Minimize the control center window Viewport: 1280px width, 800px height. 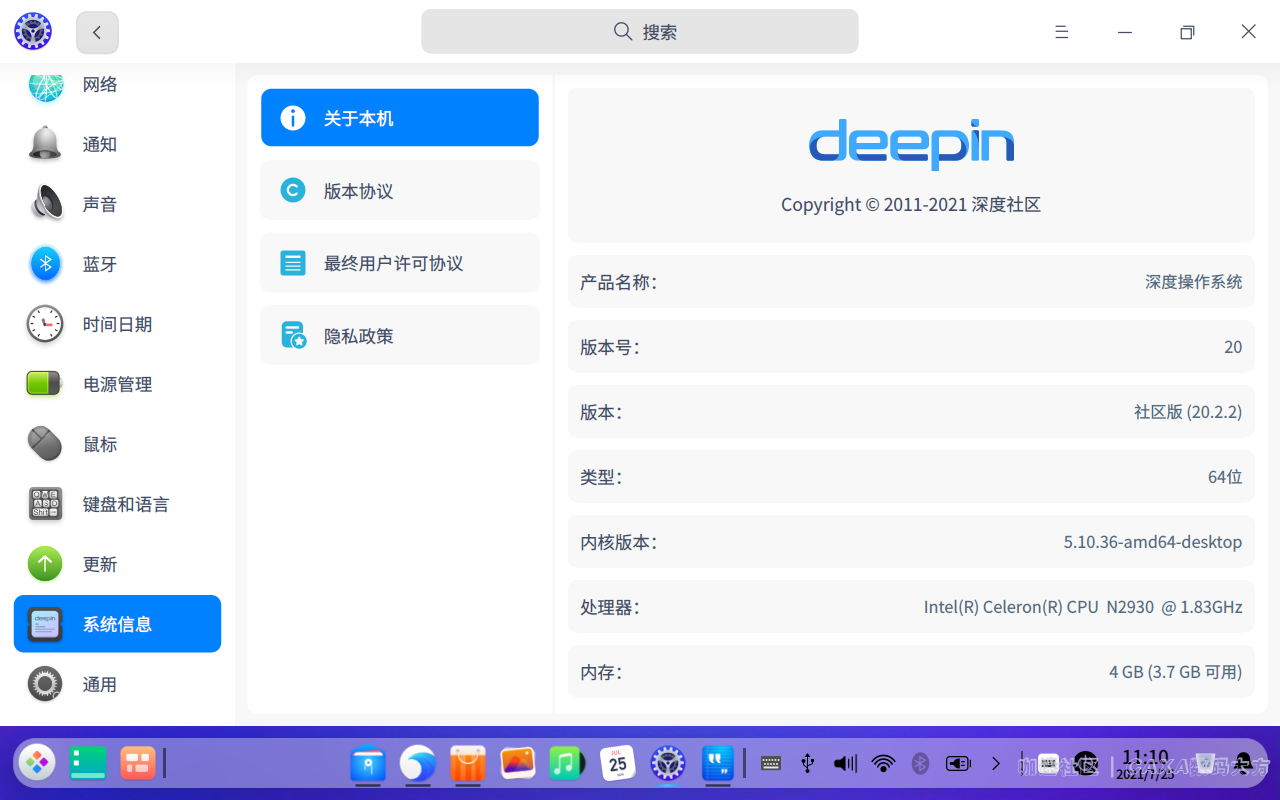tap(1125, 32)
